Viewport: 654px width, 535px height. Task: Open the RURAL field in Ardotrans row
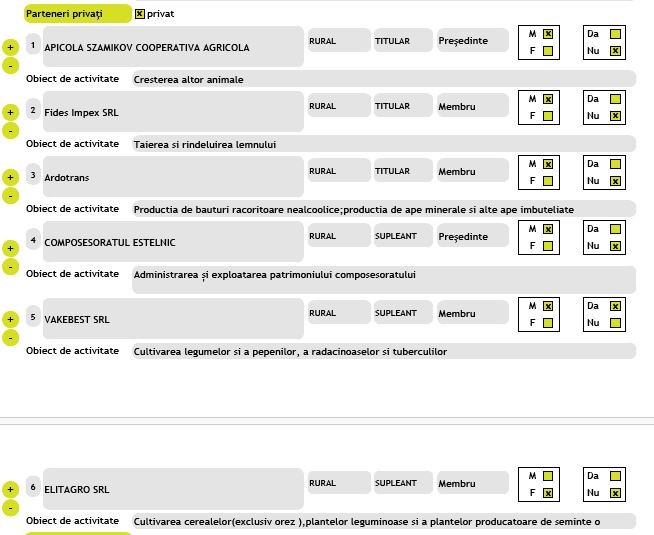coord(338,171)
